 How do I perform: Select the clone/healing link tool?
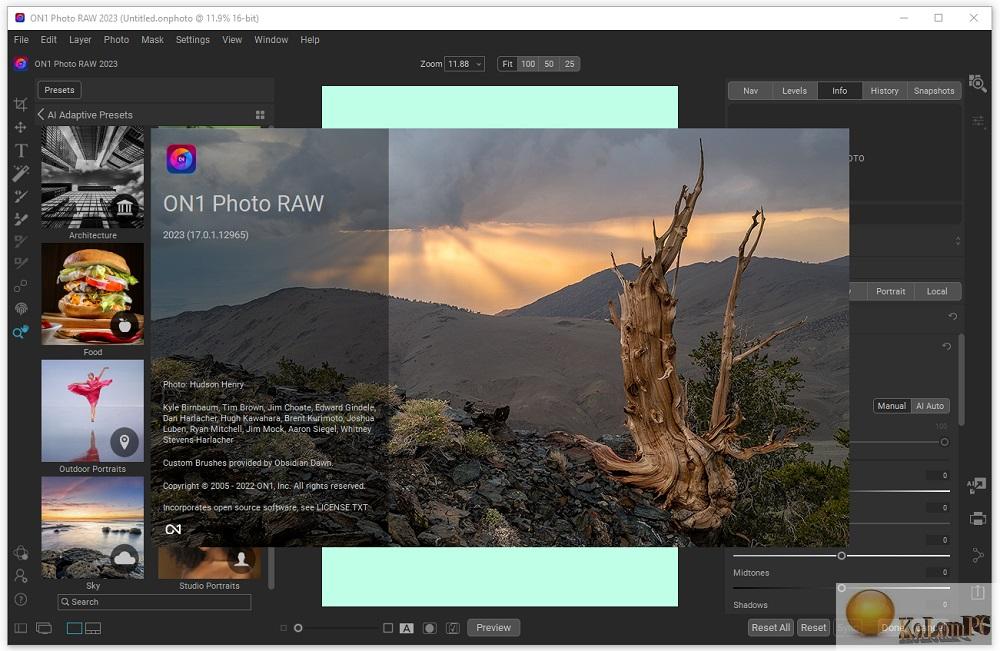tap(20, 286)
